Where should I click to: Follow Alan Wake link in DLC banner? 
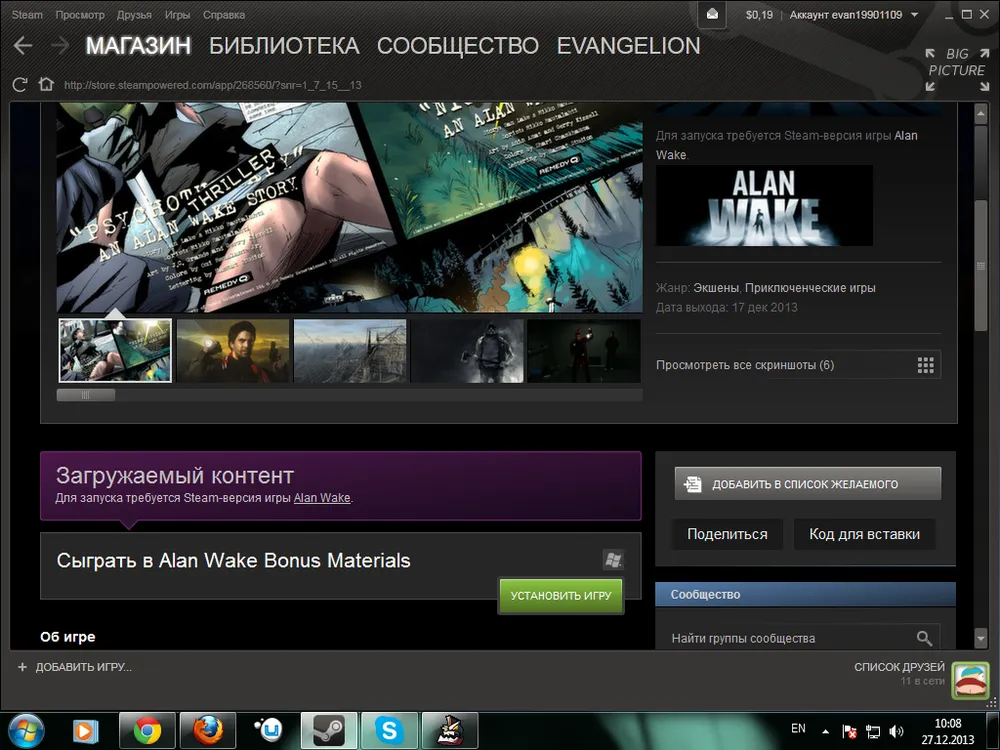(321, 497)
